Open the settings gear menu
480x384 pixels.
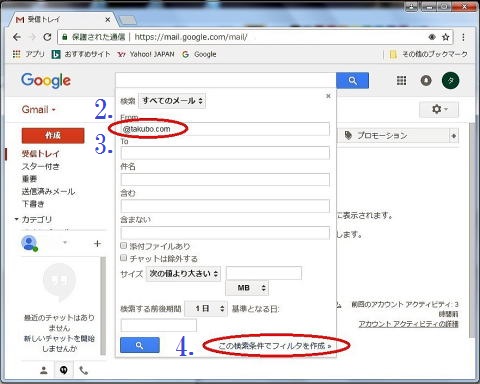pyautogui.click(x=439, y=109)
